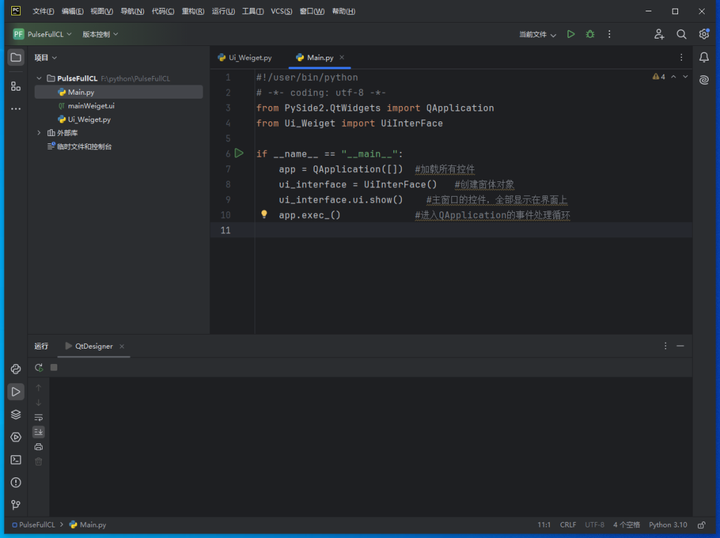Screen dimensions: 720x538
Task: Close the QtDesigner run tab
Action: pos(122,346)
